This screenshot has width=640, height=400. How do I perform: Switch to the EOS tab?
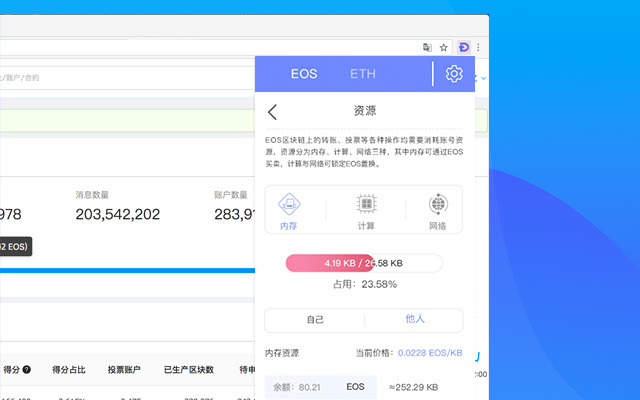[x=304, y=74]
